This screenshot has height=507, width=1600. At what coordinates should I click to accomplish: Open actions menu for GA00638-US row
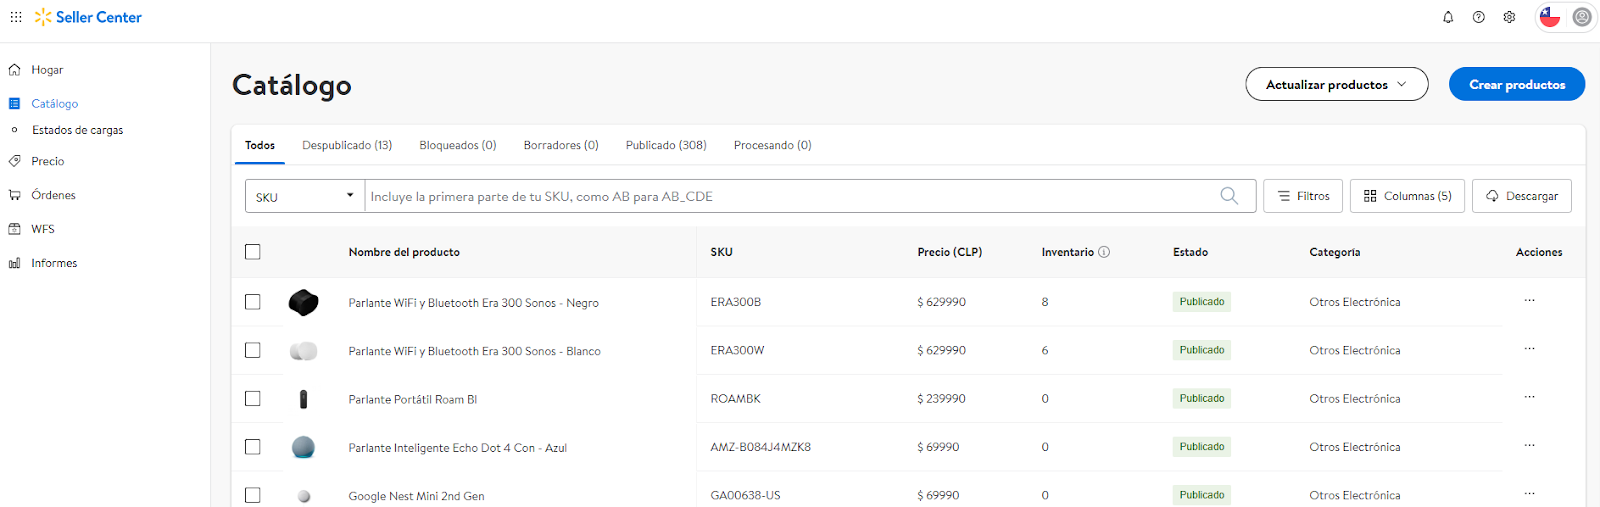tap(1529, 494)
